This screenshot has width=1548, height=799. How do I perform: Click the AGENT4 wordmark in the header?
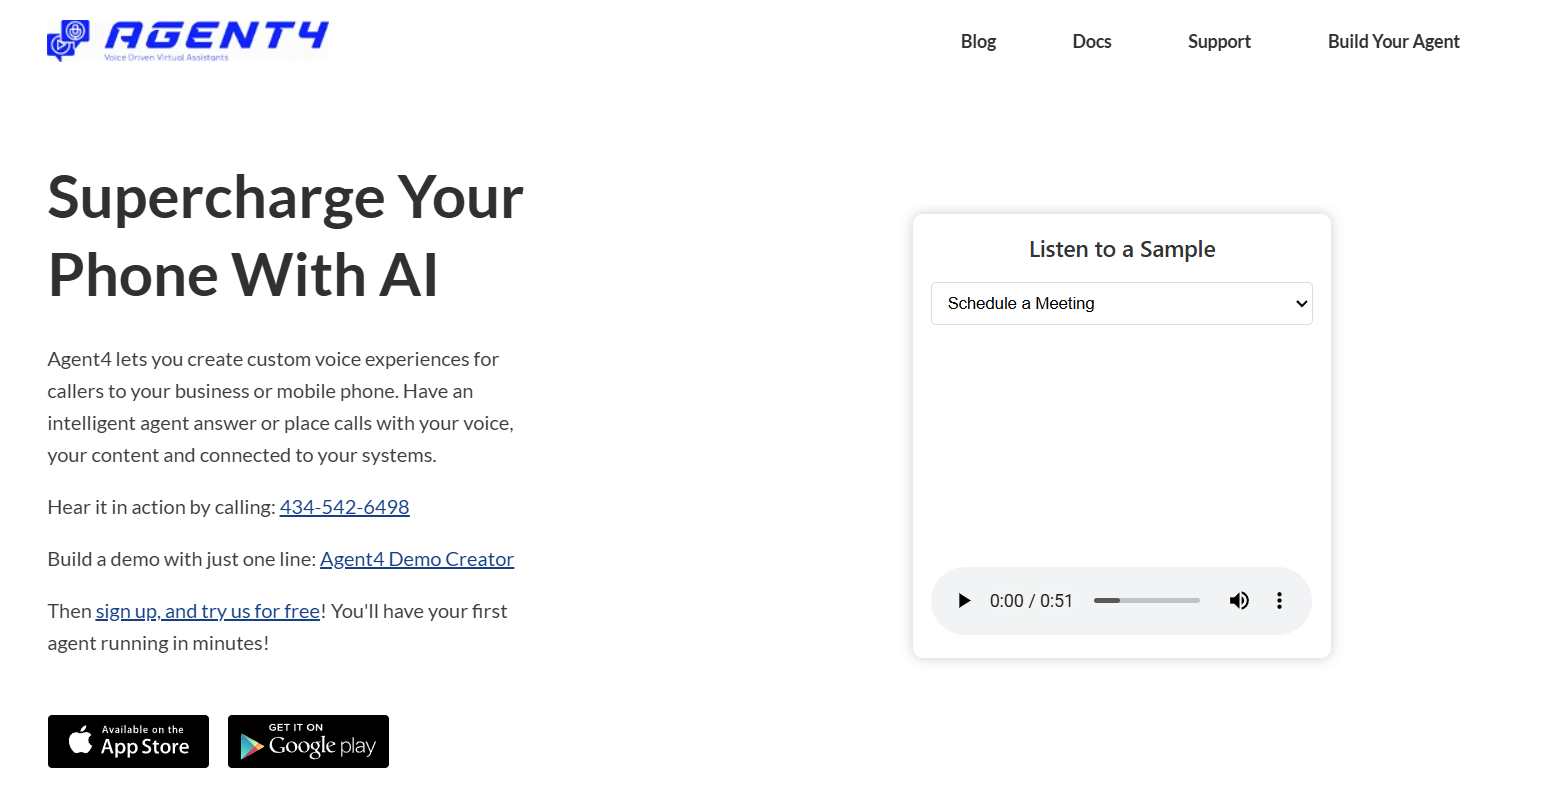pyautogui.click(x=216, y=37)
